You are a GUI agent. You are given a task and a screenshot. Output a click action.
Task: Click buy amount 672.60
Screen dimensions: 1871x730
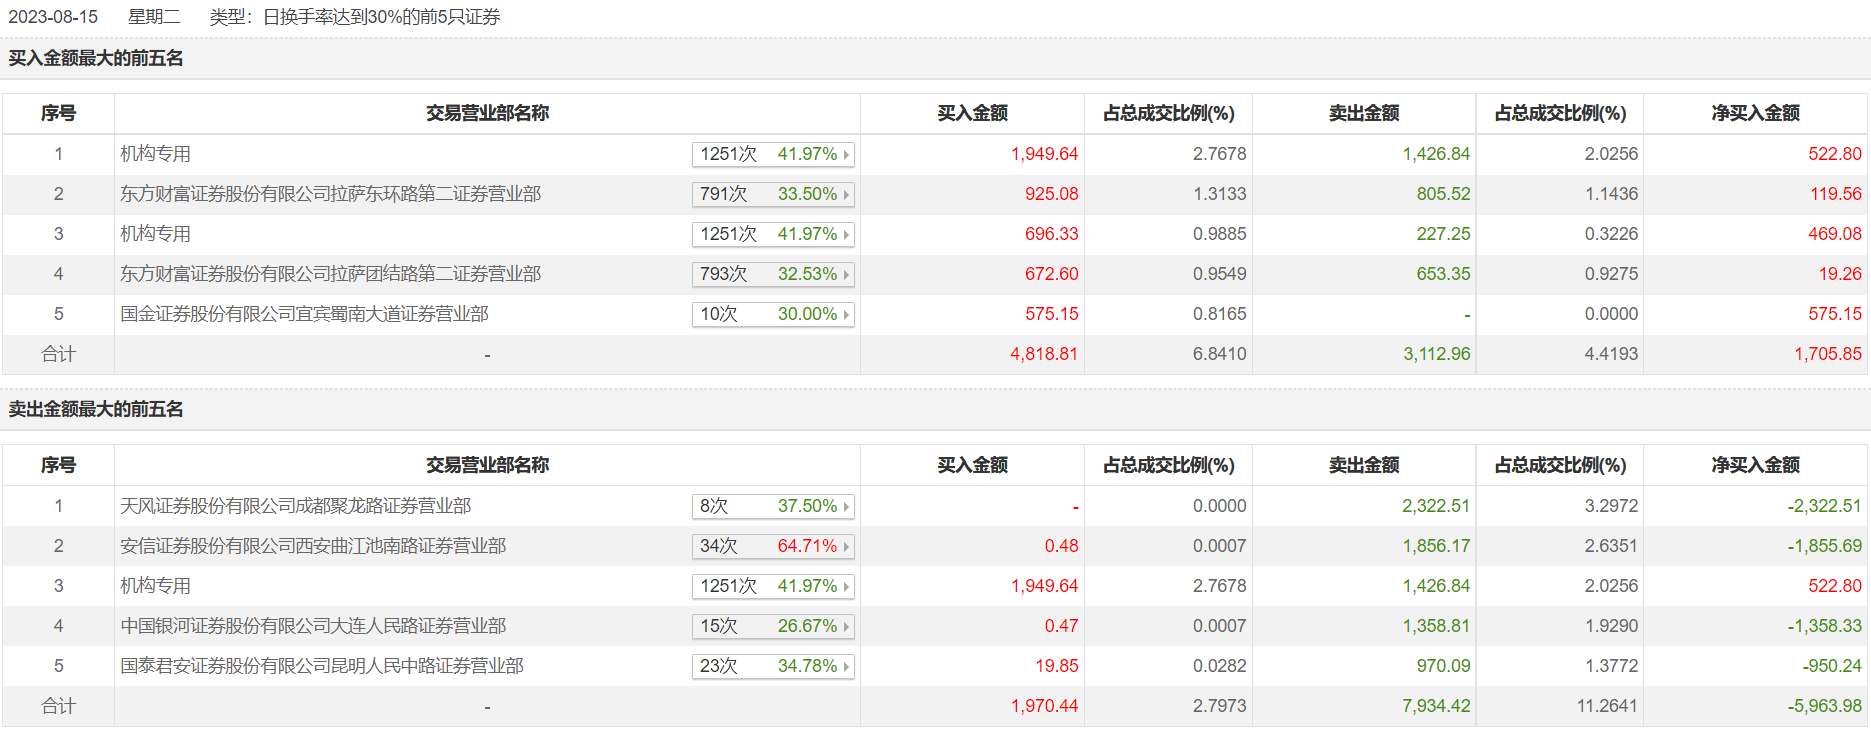[x=1051, y=274]
